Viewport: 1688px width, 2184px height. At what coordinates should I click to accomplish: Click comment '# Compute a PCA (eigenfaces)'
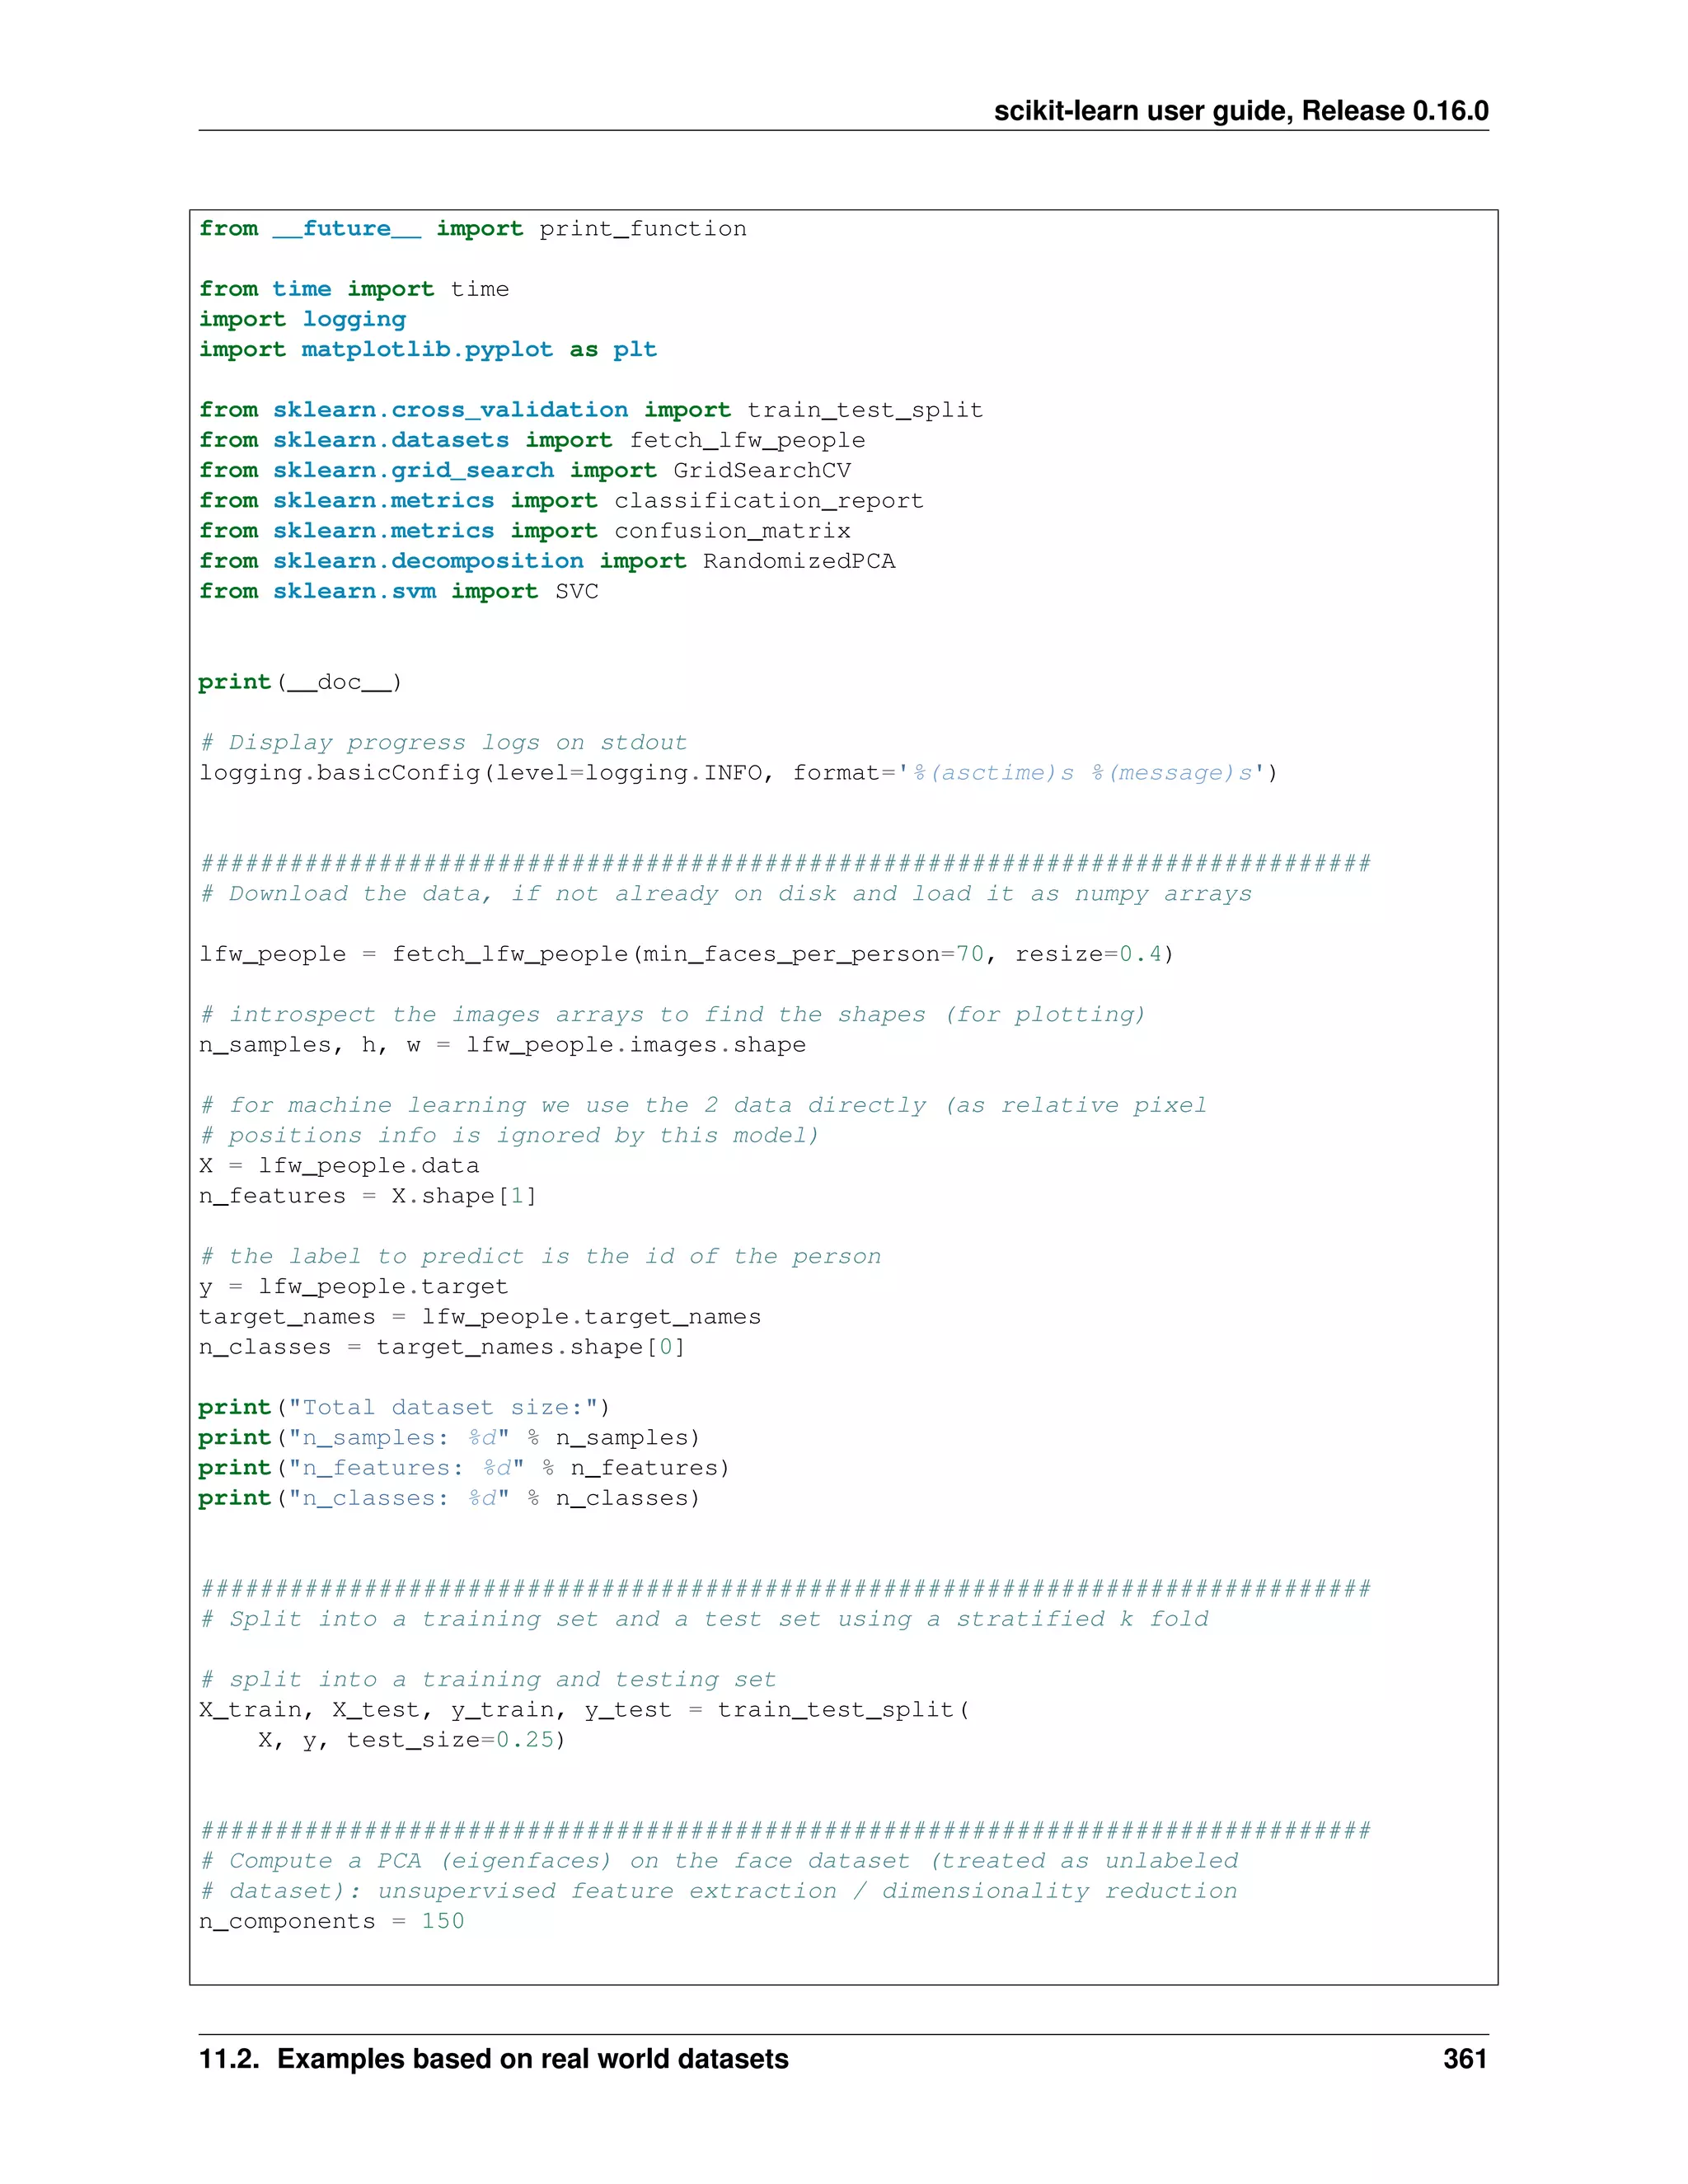pos(718,1861)
